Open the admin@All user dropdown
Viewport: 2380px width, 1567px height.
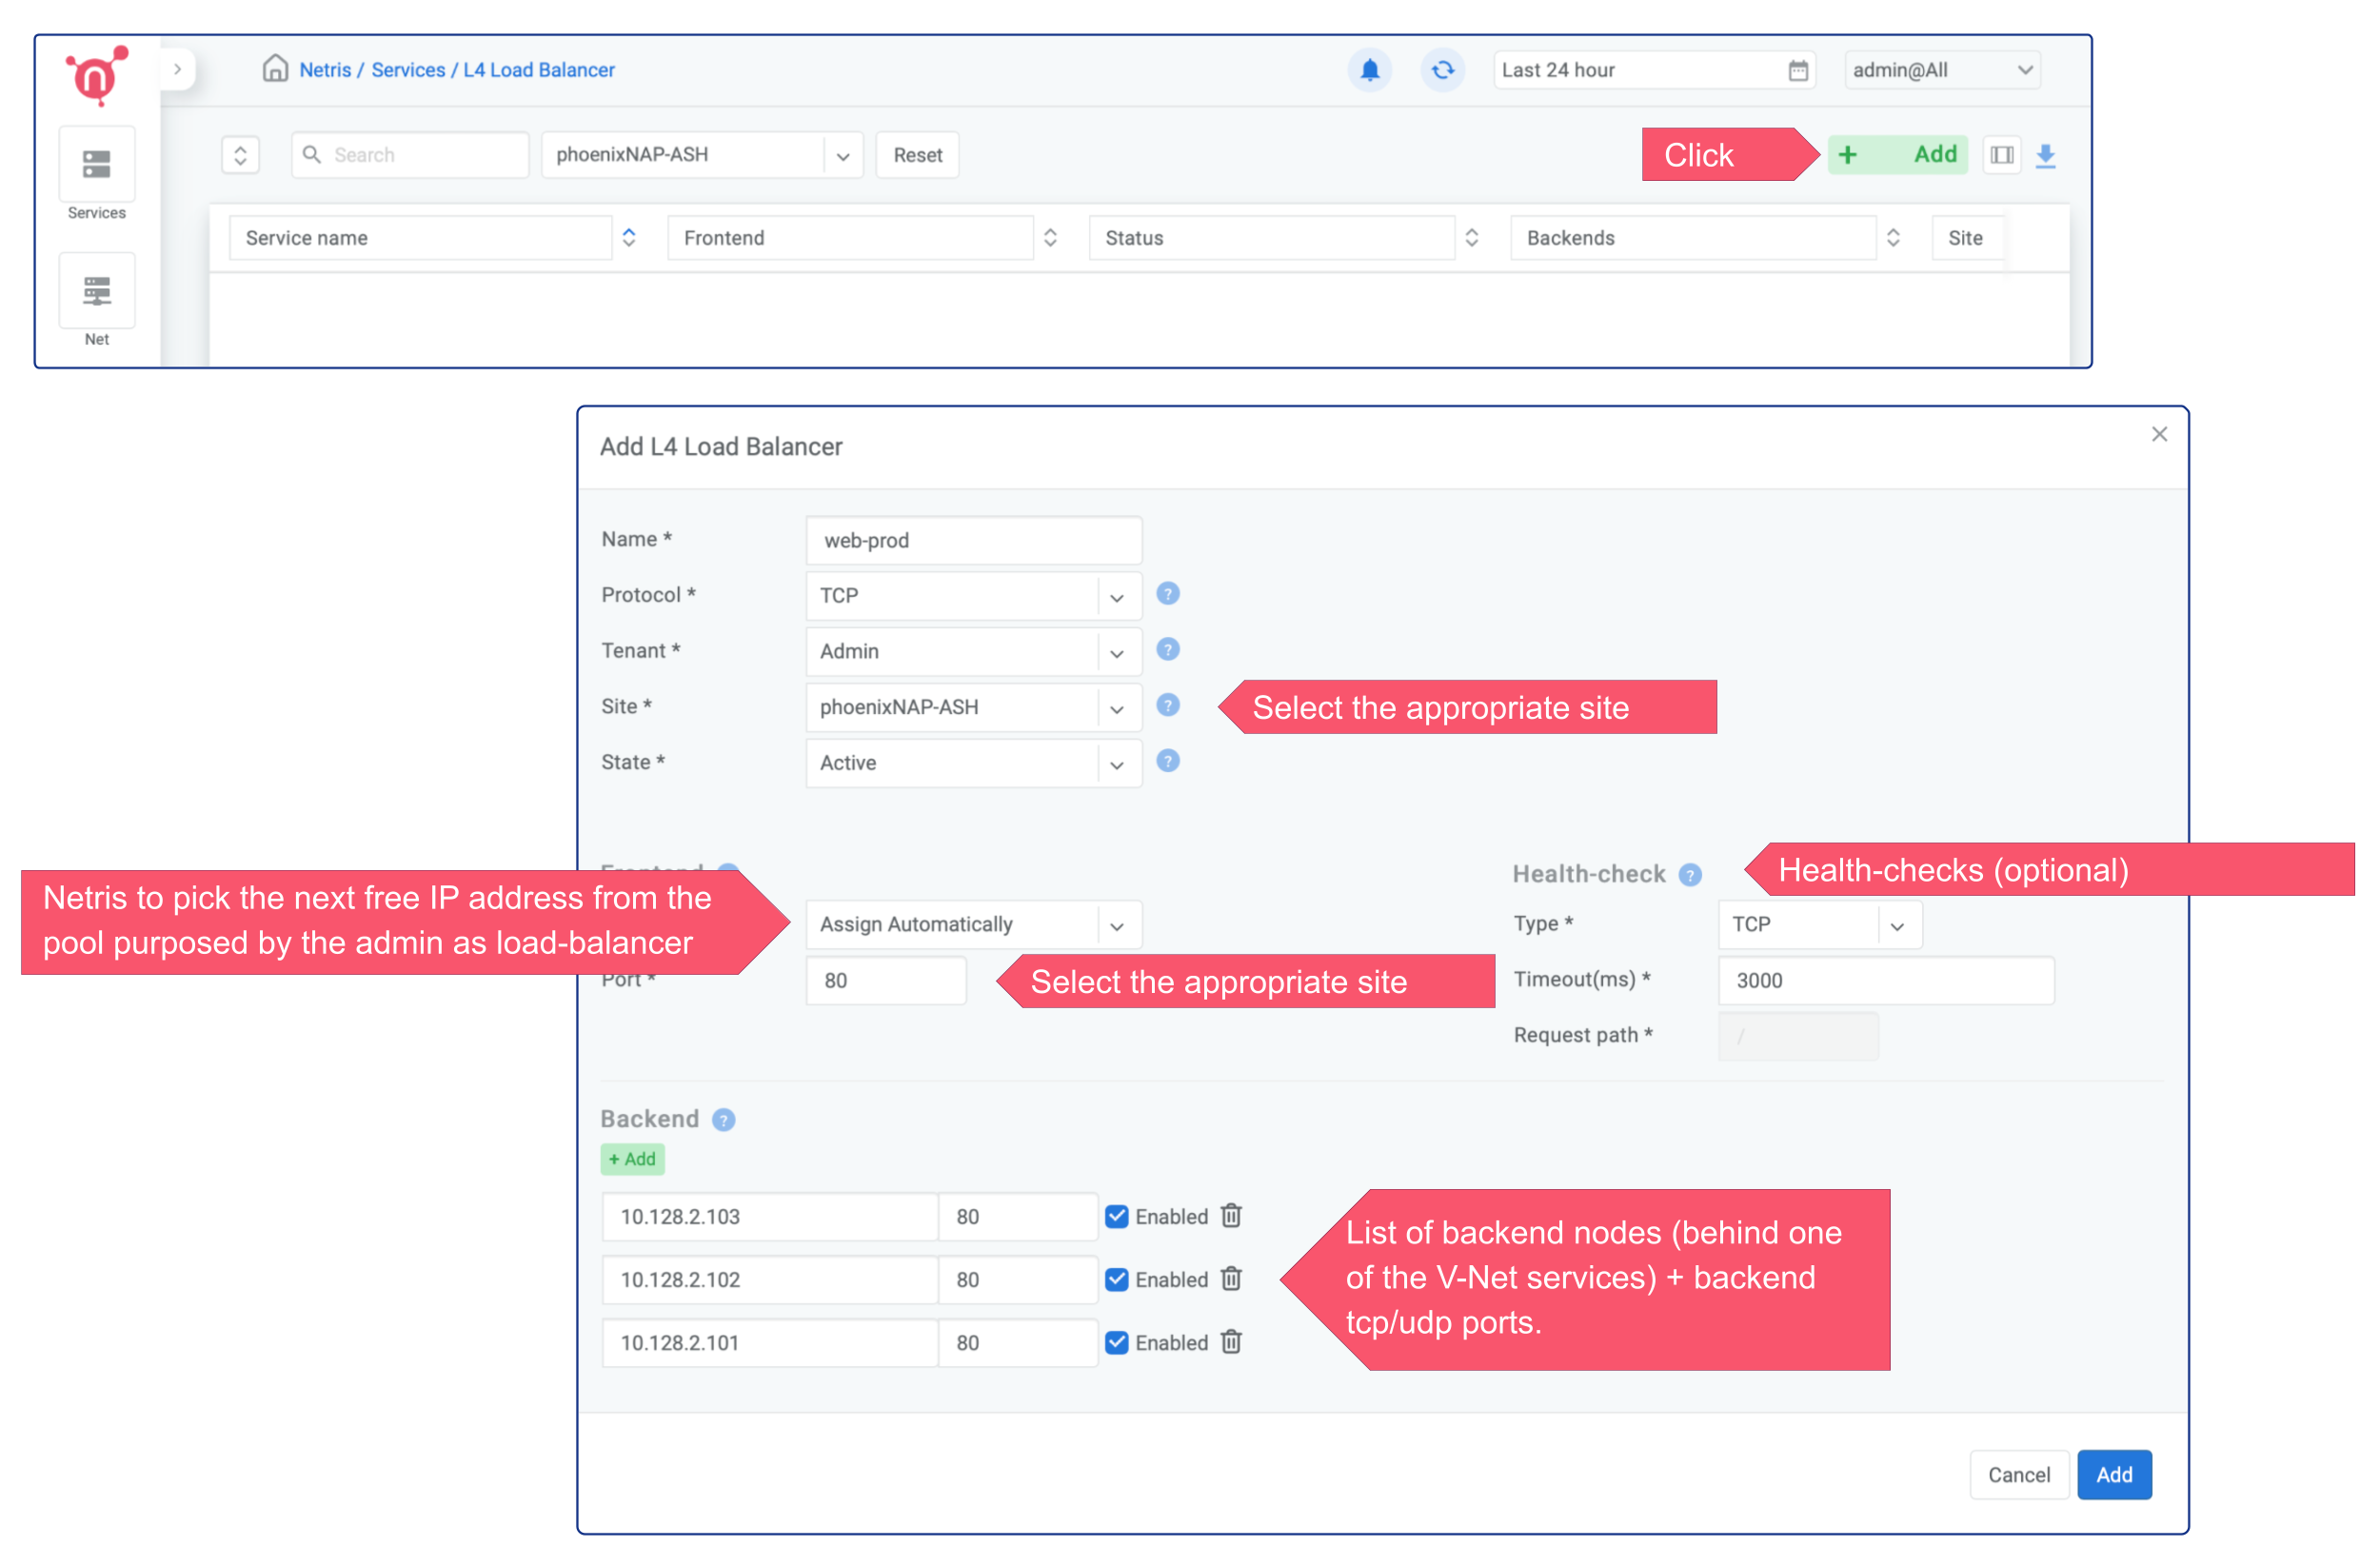pyautogui.click(x=1941, y=70)
